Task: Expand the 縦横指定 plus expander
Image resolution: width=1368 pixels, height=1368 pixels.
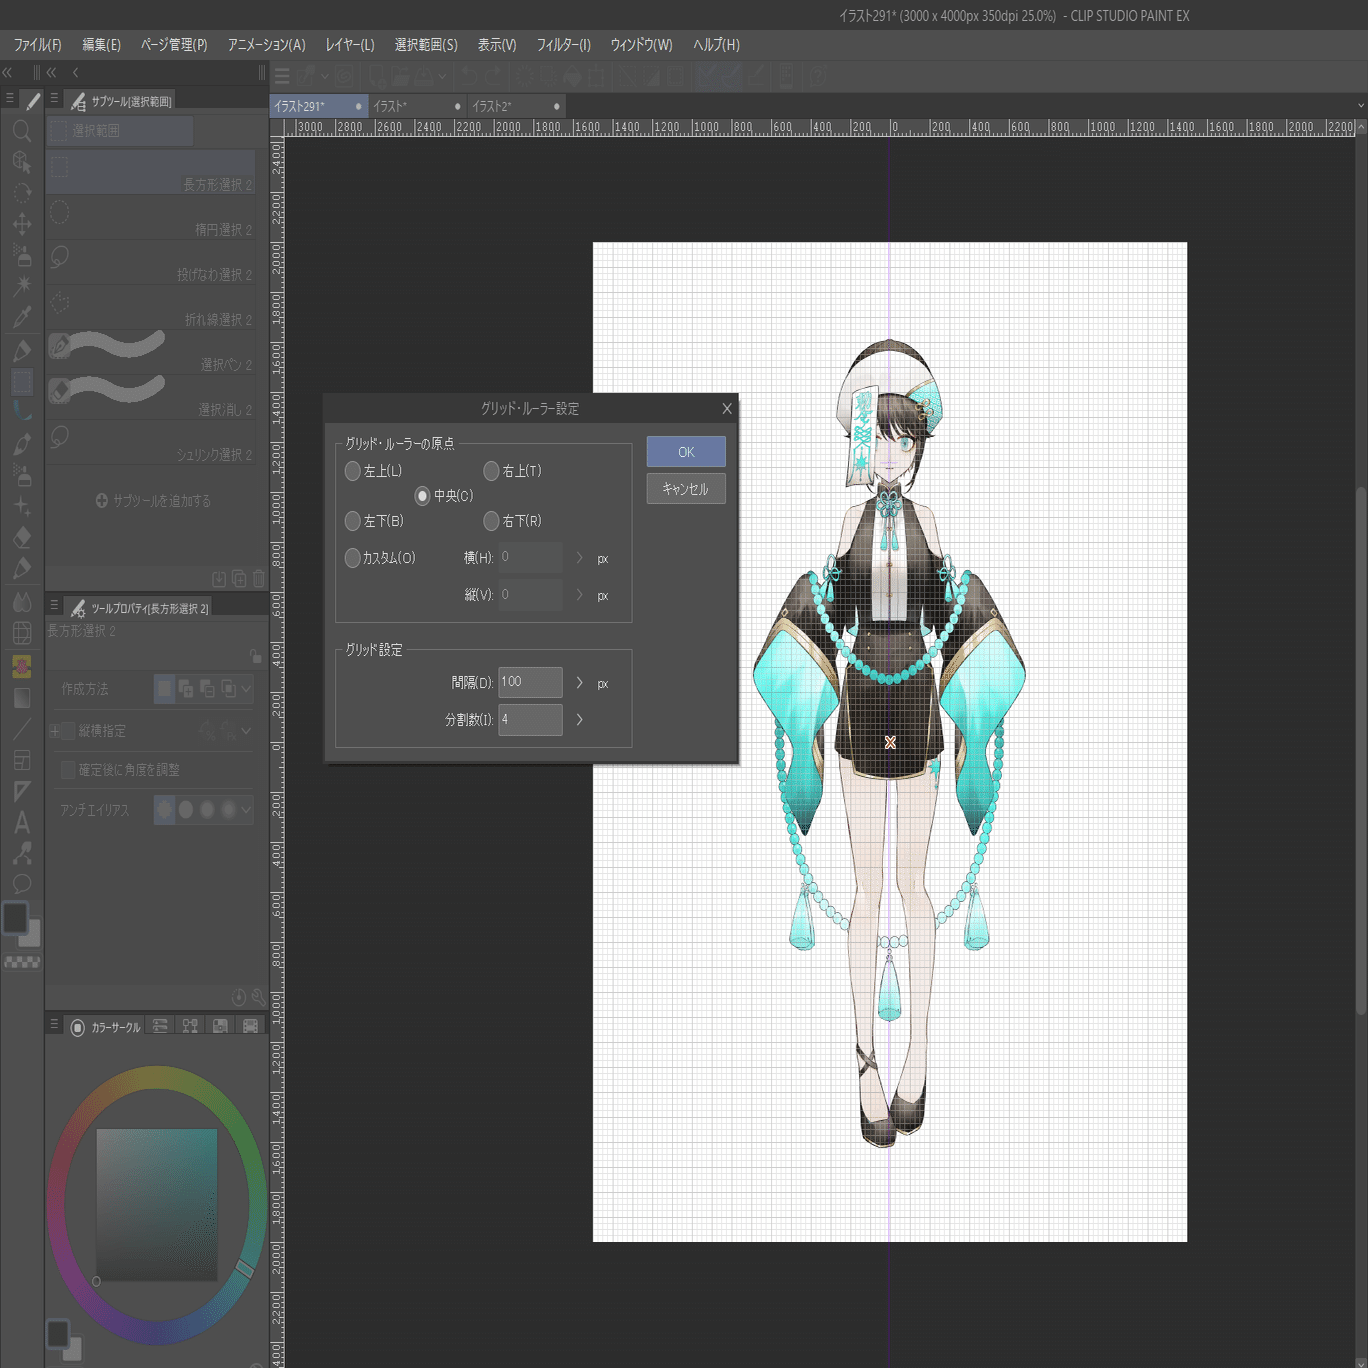Action: [x=54, y=731]
